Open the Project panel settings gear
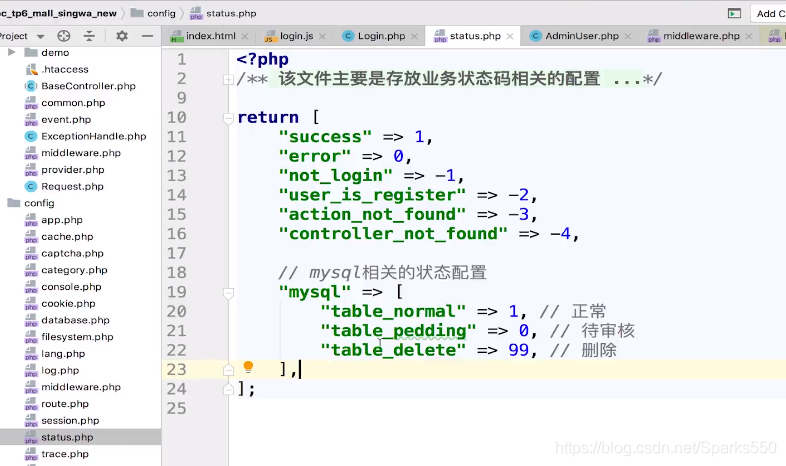Screen dimensions: 786x466 click(122, 36)
